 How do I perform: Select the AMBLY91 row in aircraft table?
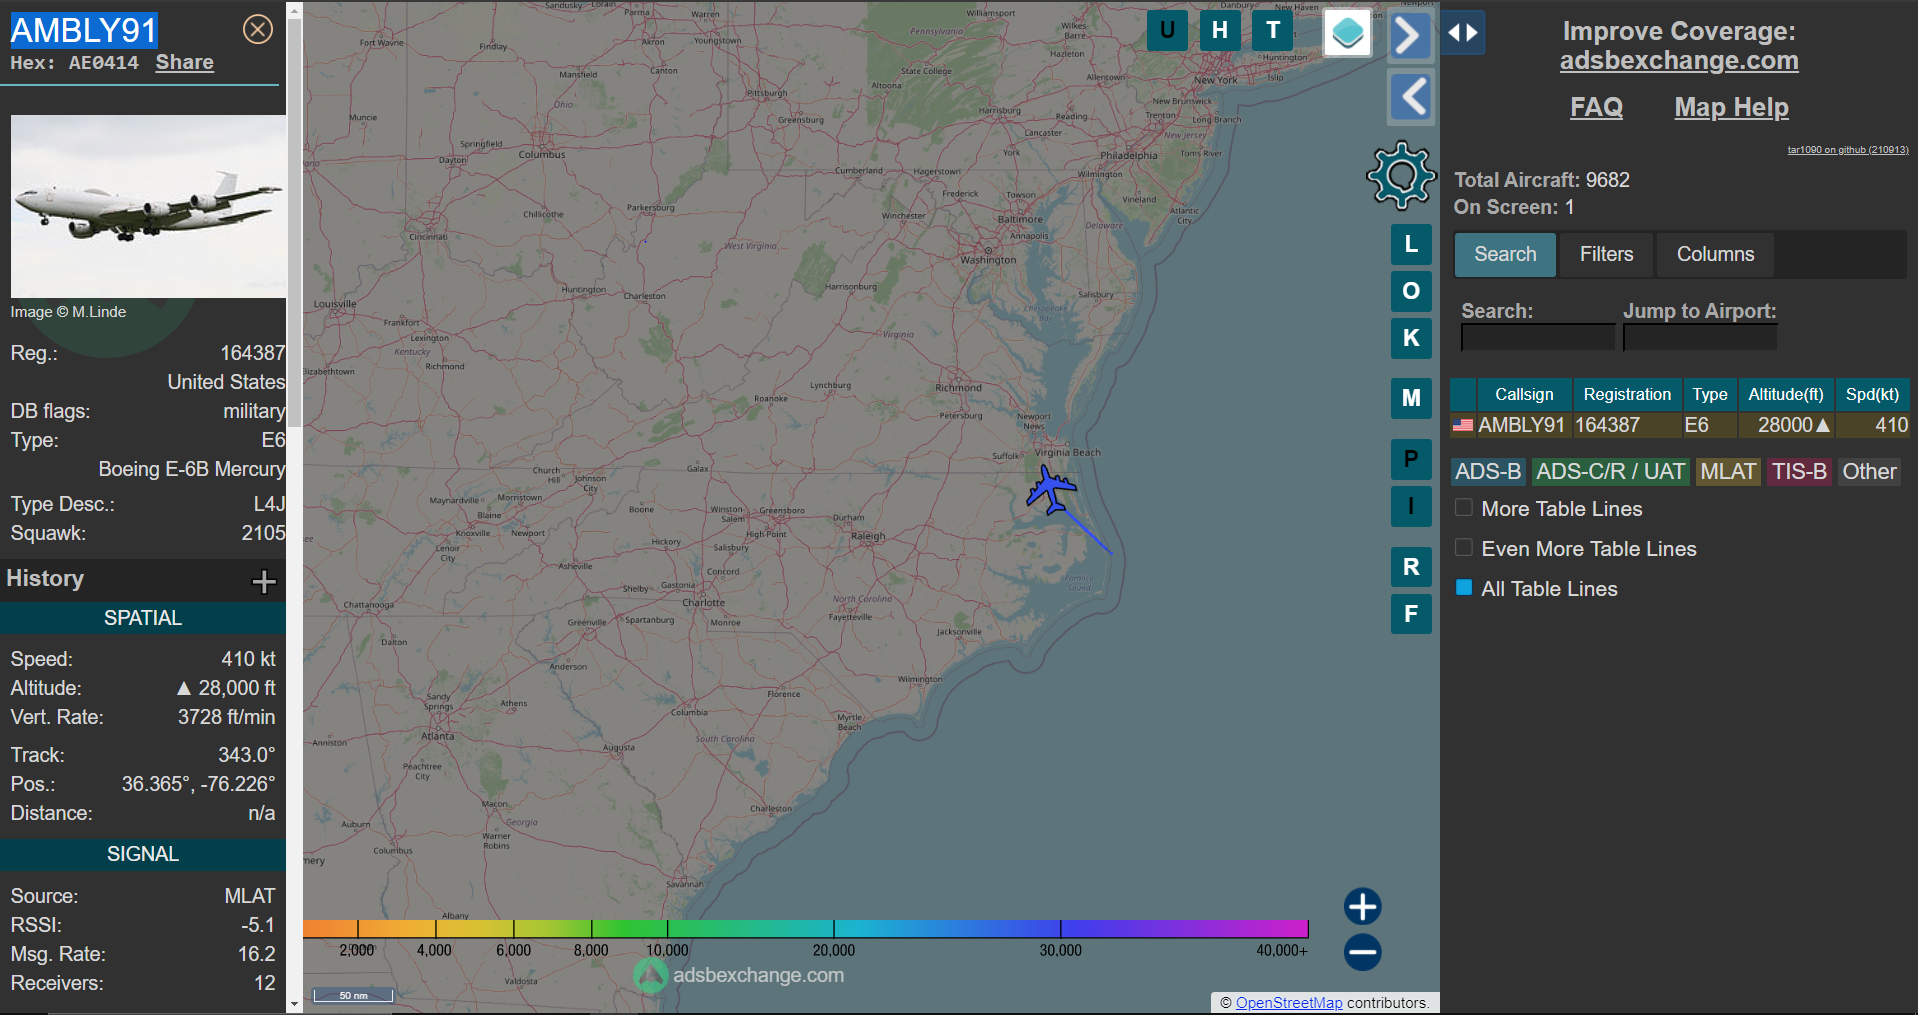[x=1680, y=425]
